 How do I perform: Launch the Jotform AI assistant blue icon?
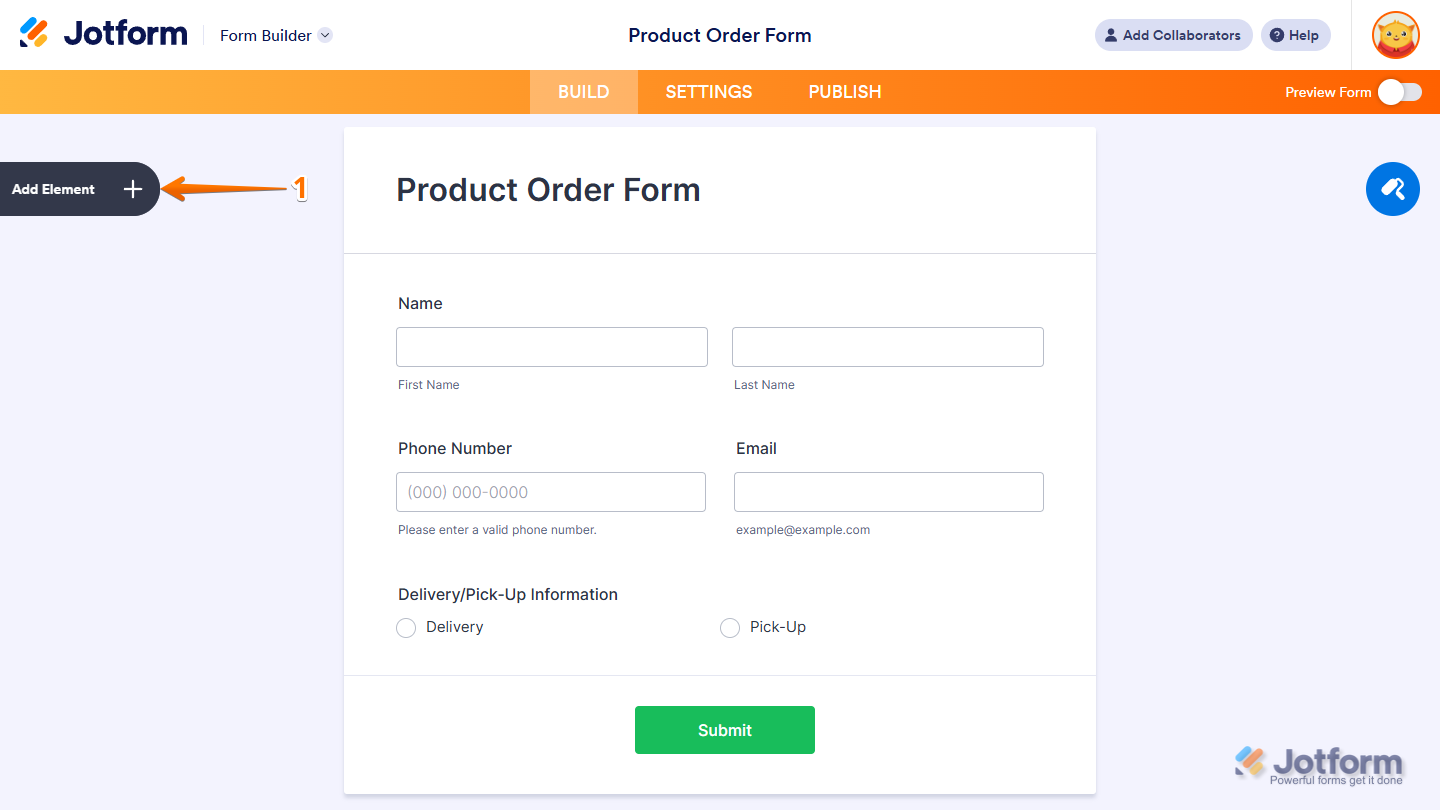point(1392,188)
